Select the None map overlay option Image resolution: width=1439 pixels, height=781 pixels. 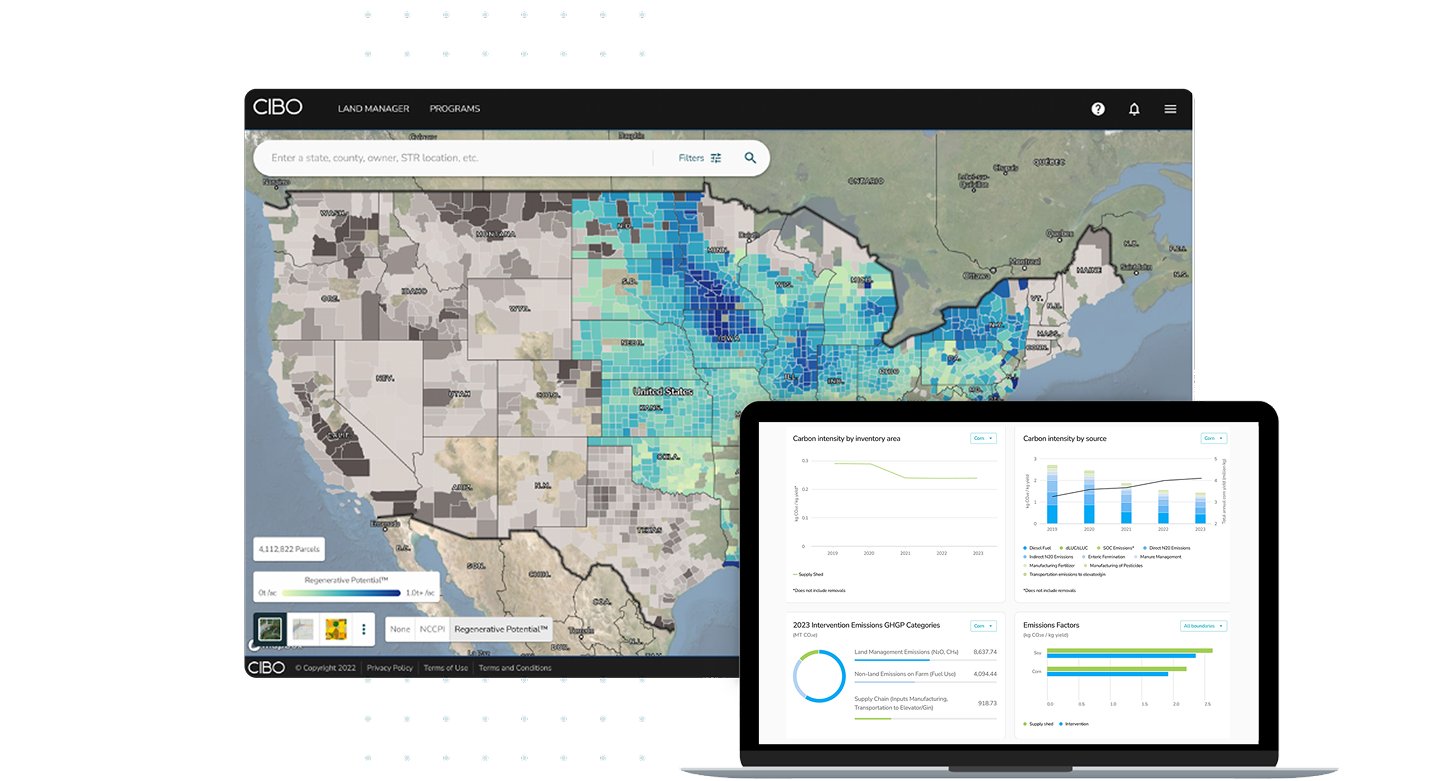[x=400, y=630]
